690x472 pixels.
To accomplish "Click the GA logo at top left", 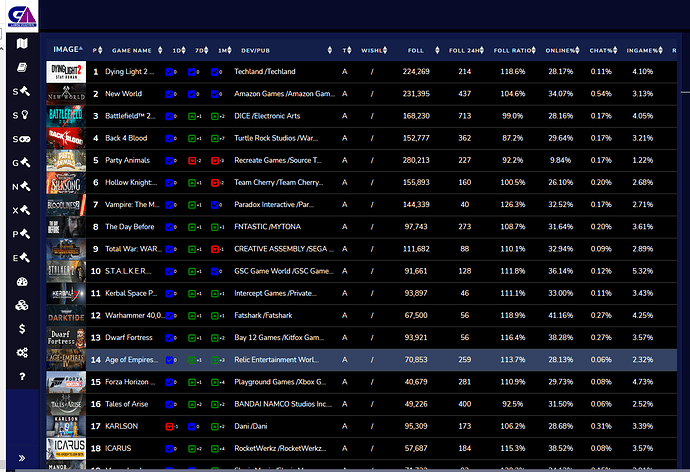I will 22,15.
